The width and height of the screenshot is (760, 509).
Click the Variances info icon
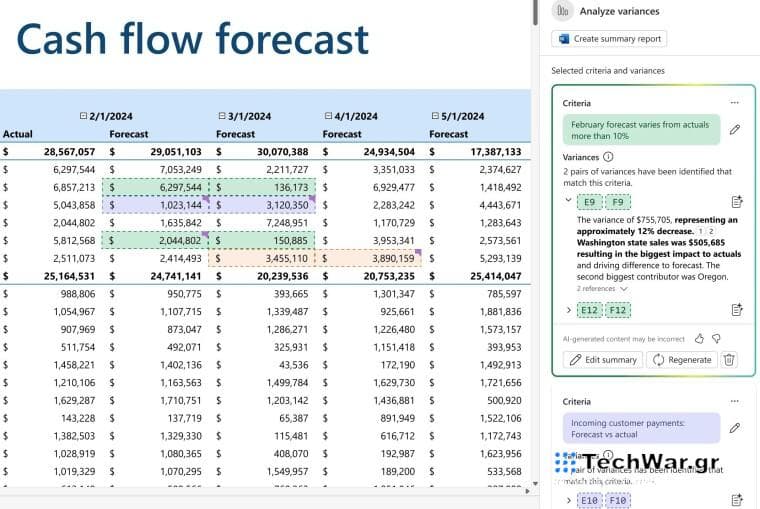608,157
